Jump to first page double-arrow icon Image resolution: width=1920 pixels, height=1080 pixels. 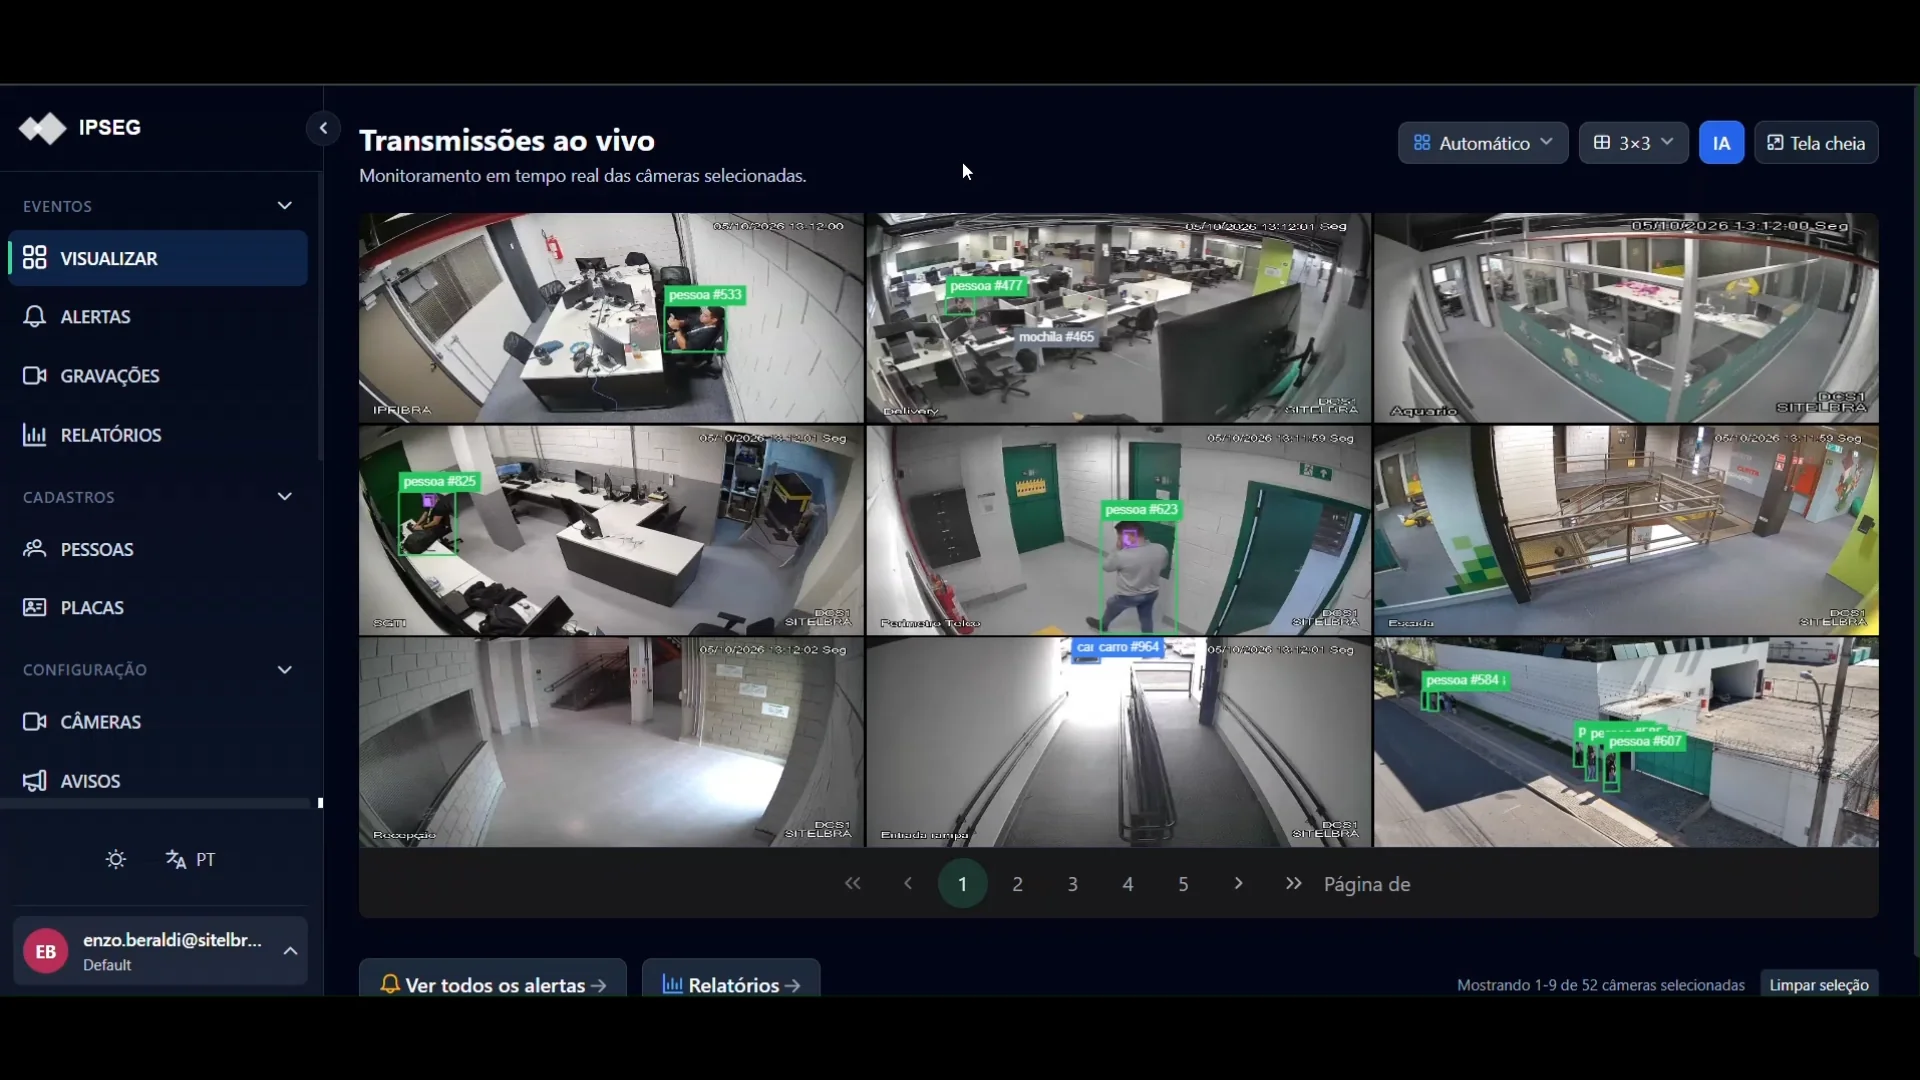[x=852, y=884]
